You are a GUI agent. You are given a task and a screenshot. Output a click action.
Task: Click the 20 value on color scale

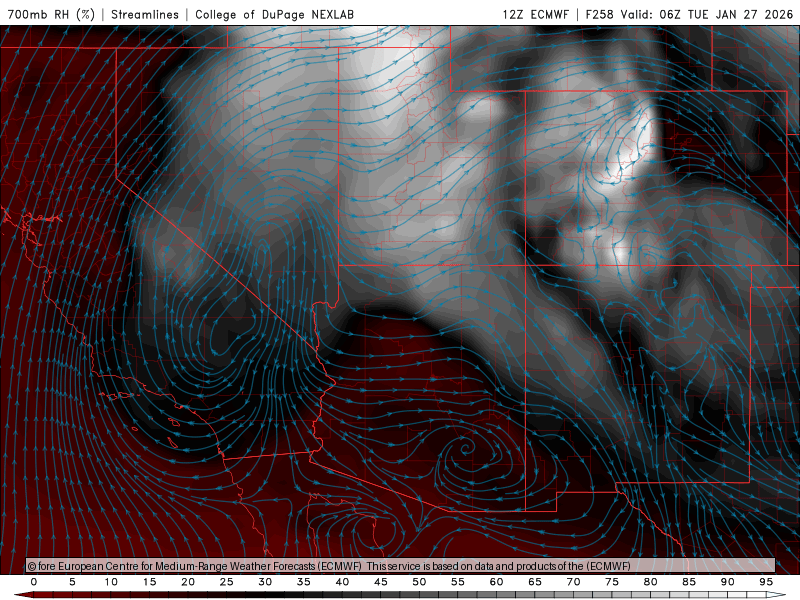click(x=188, y=582)
